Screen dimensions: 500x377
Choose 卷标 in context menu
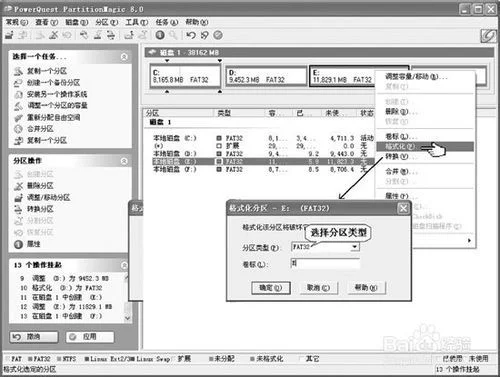(425, 136)
